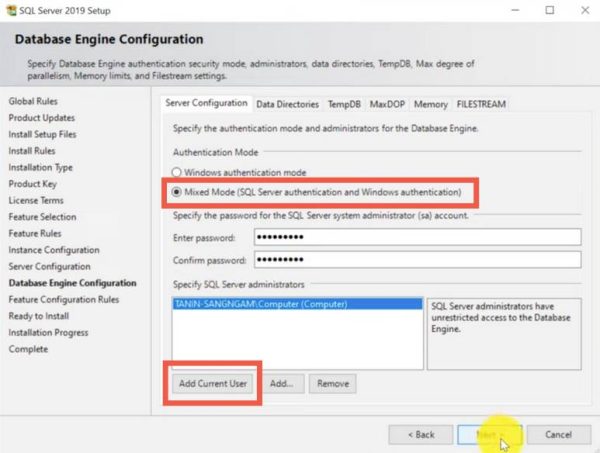Click Installation Type step in sidebar

tap(41, 167)
